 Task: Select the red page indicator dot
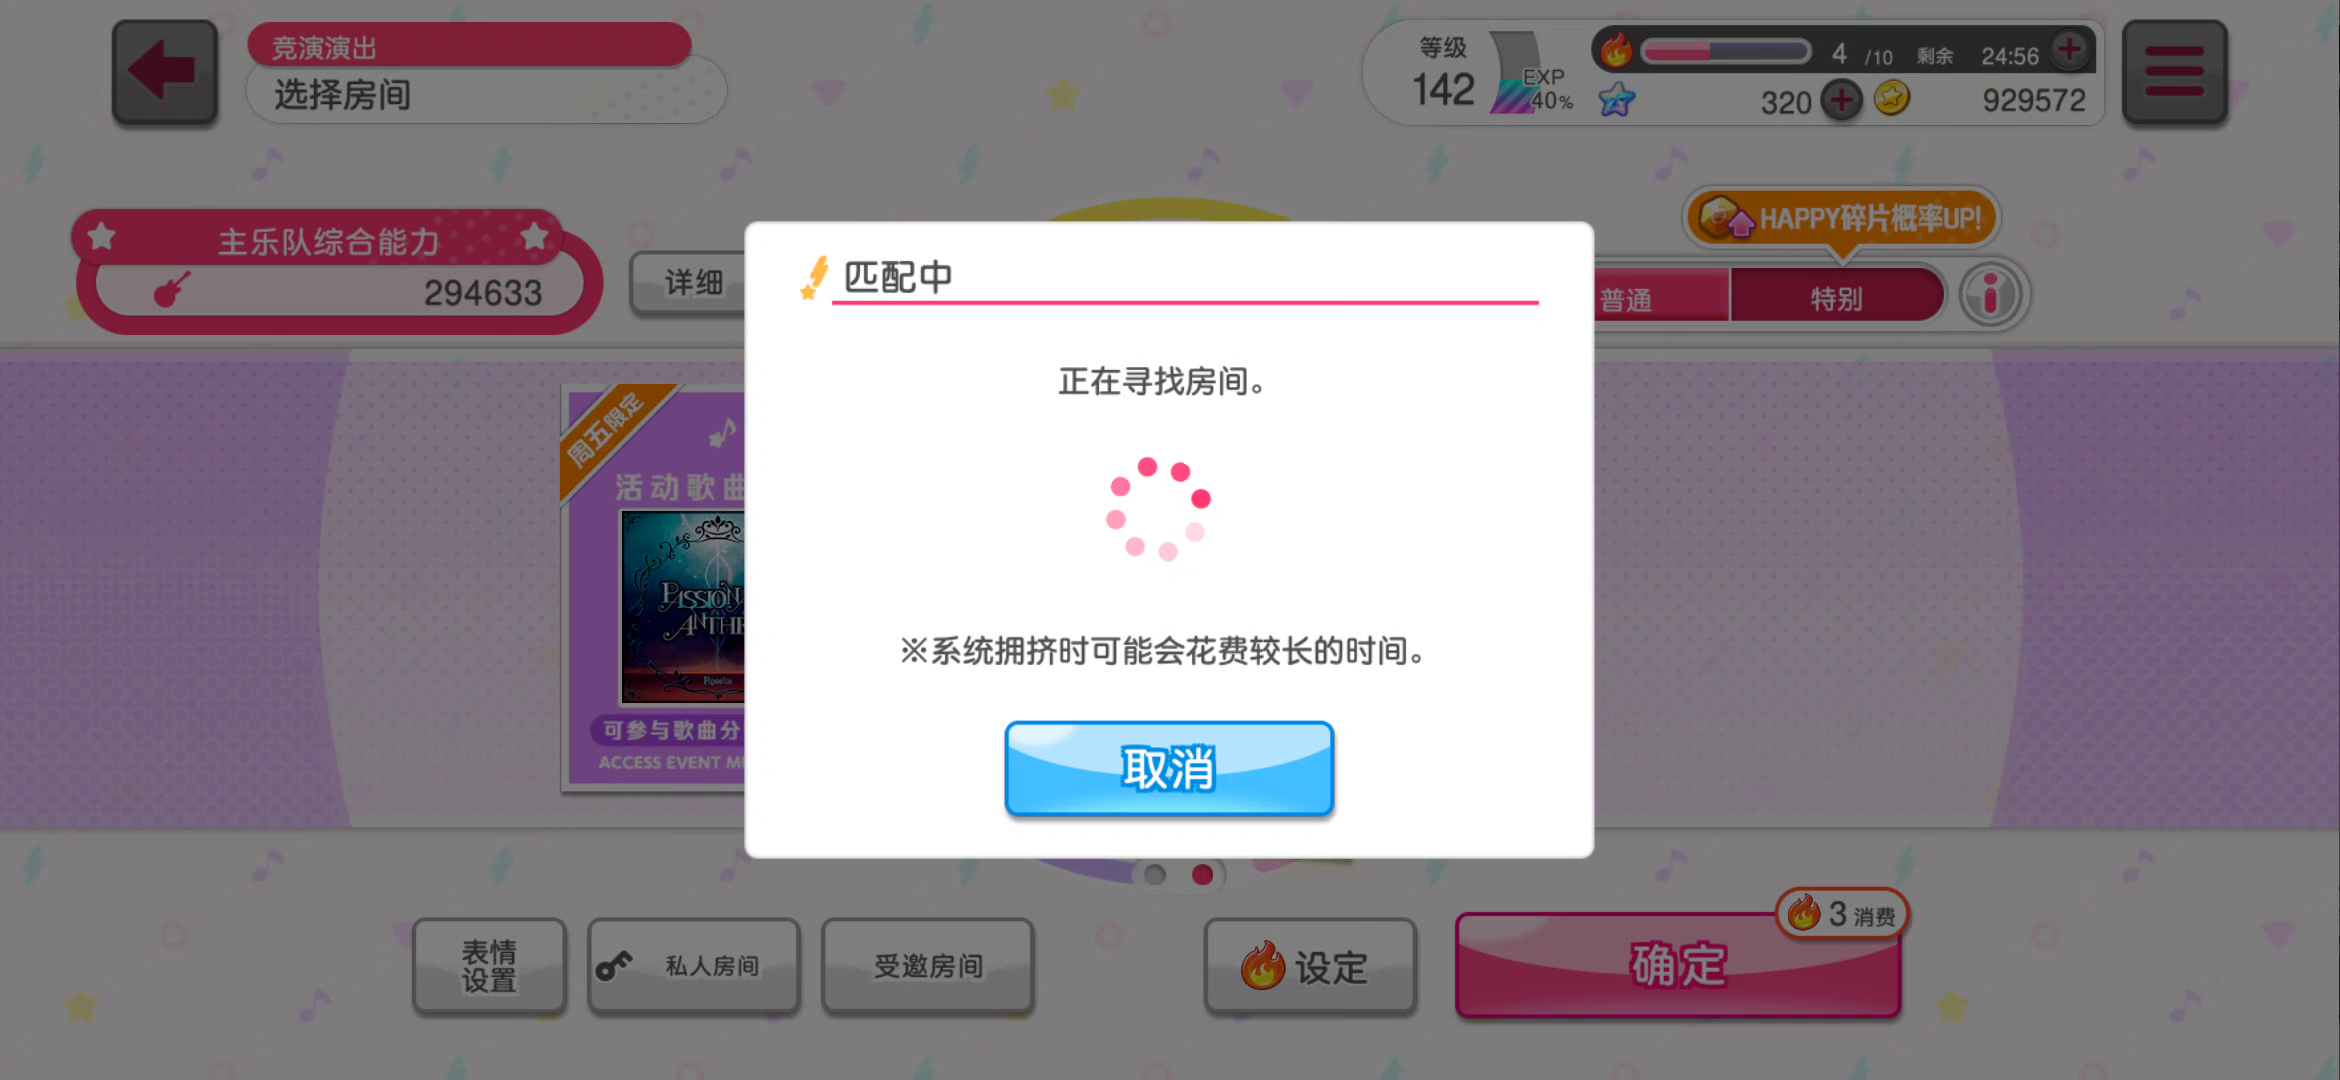point(1203,875)
